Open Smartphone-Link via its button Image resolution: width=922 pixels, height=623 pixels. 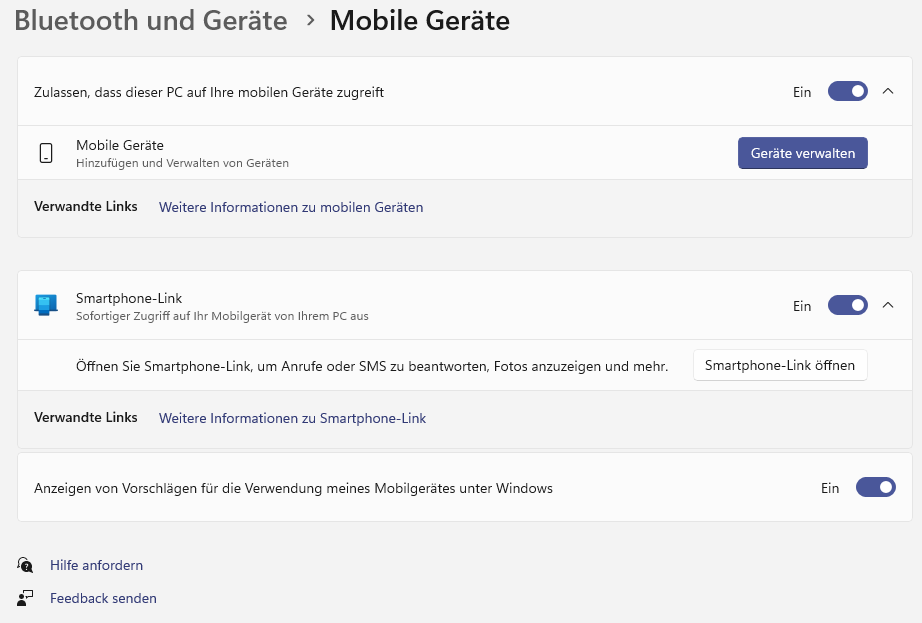pyautogui.click(x=779, y=365)
